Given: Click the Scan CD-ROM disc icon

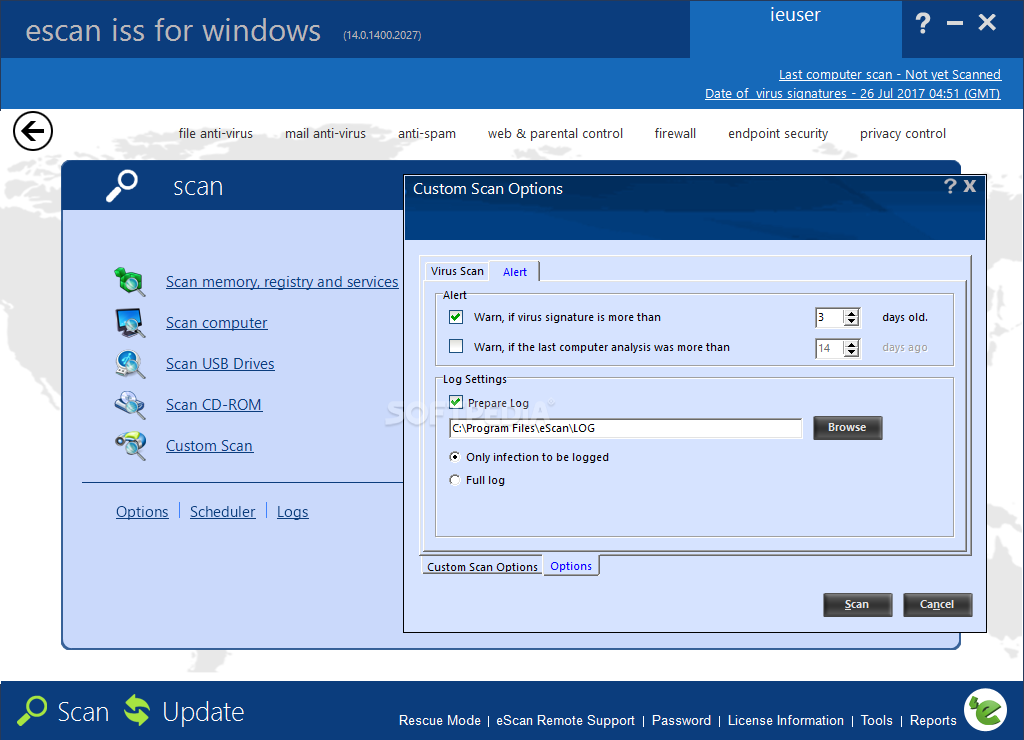Looking at the screenshot, I should (x=129, y=405).
